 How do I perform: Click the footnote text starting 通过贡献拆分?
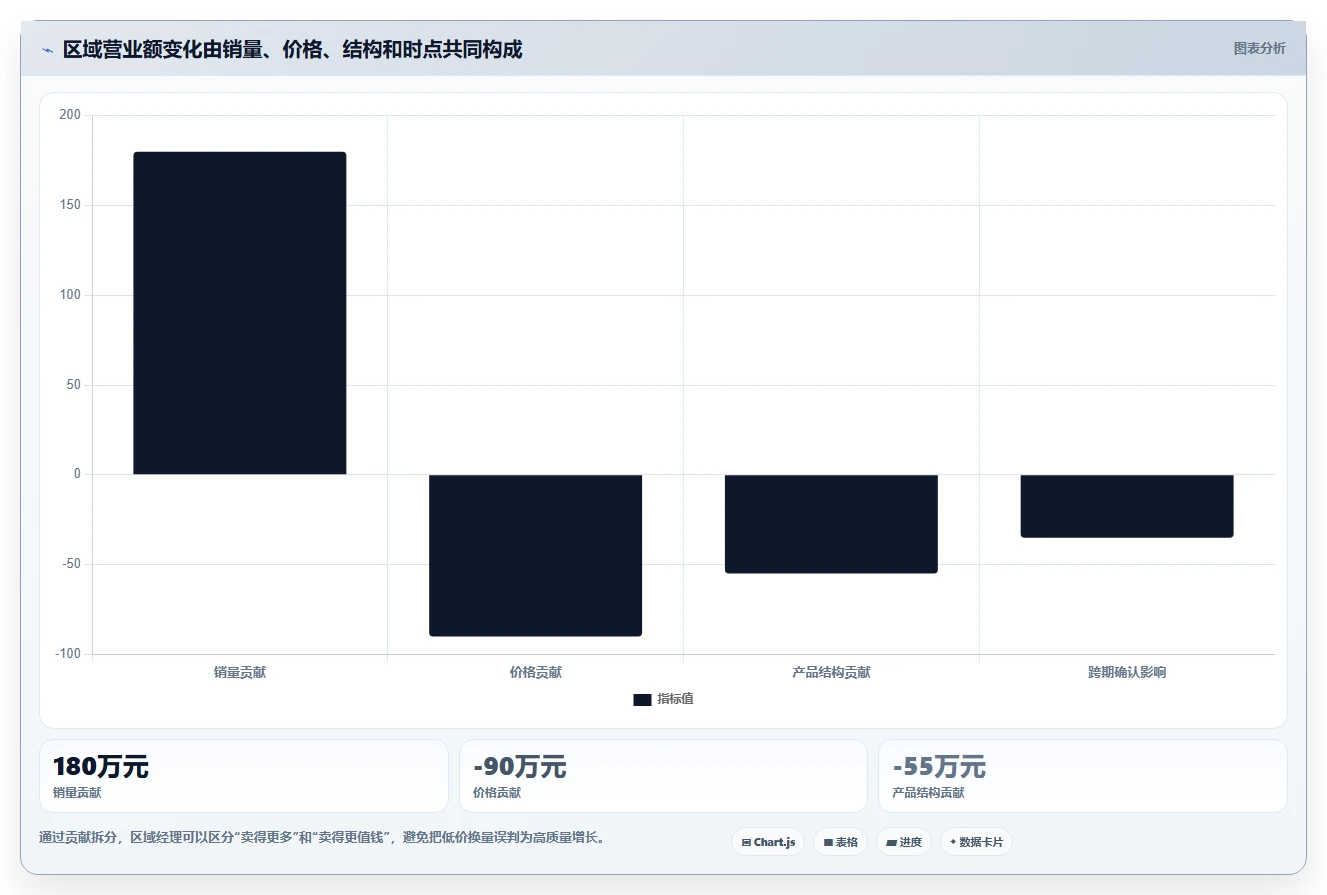tap(321, 837)
